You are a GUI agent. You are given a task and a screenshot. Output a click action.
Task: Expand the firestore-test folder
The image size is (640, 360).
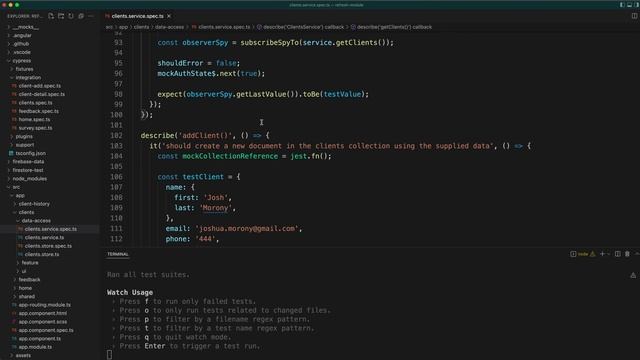(28, 170)
